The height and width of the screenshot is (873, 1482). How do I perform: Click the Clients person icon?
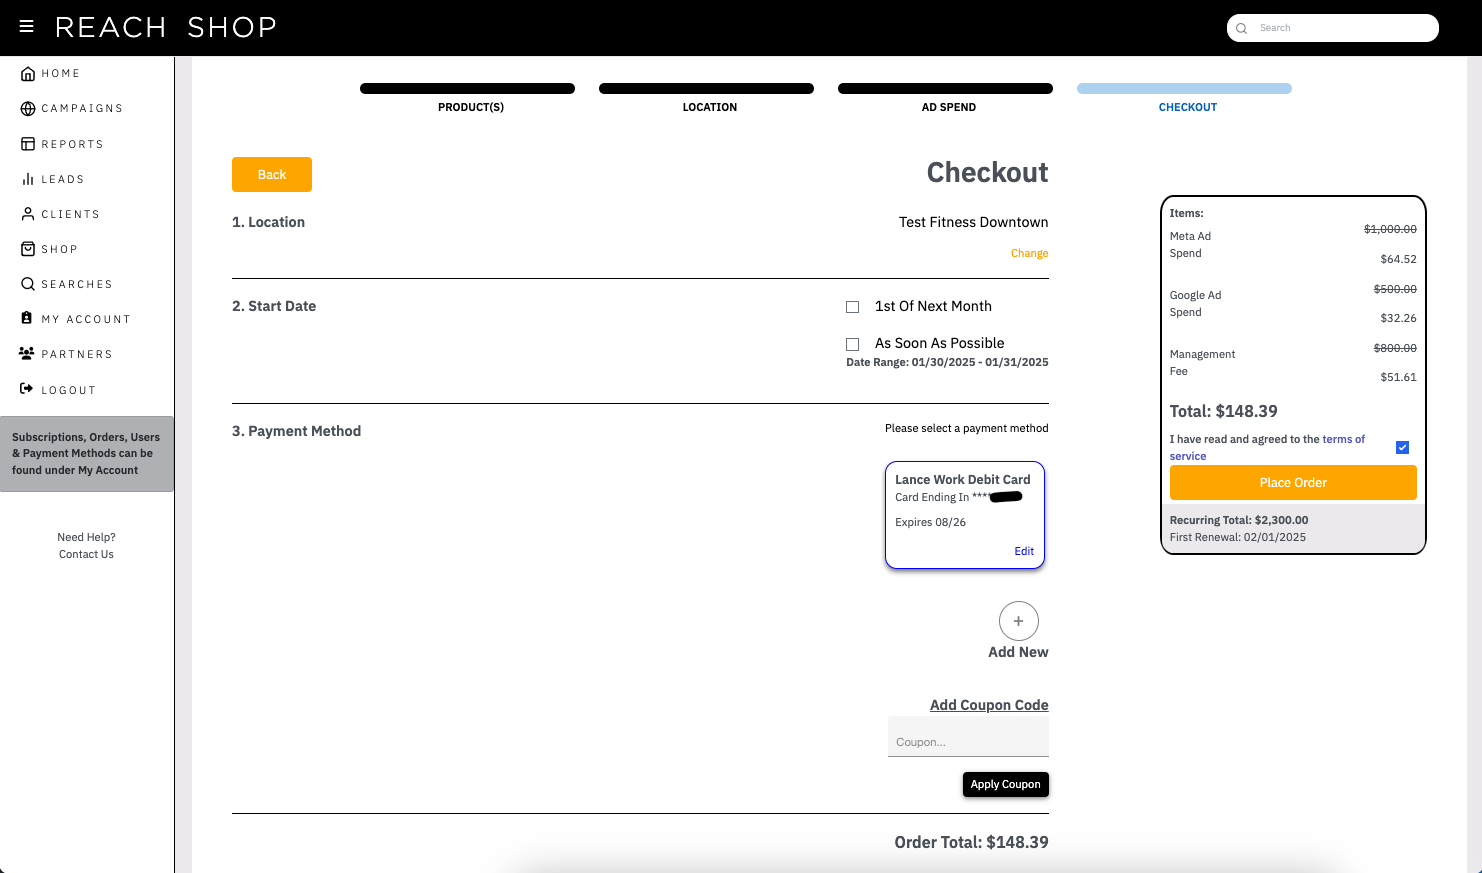[x=28, y=214]
